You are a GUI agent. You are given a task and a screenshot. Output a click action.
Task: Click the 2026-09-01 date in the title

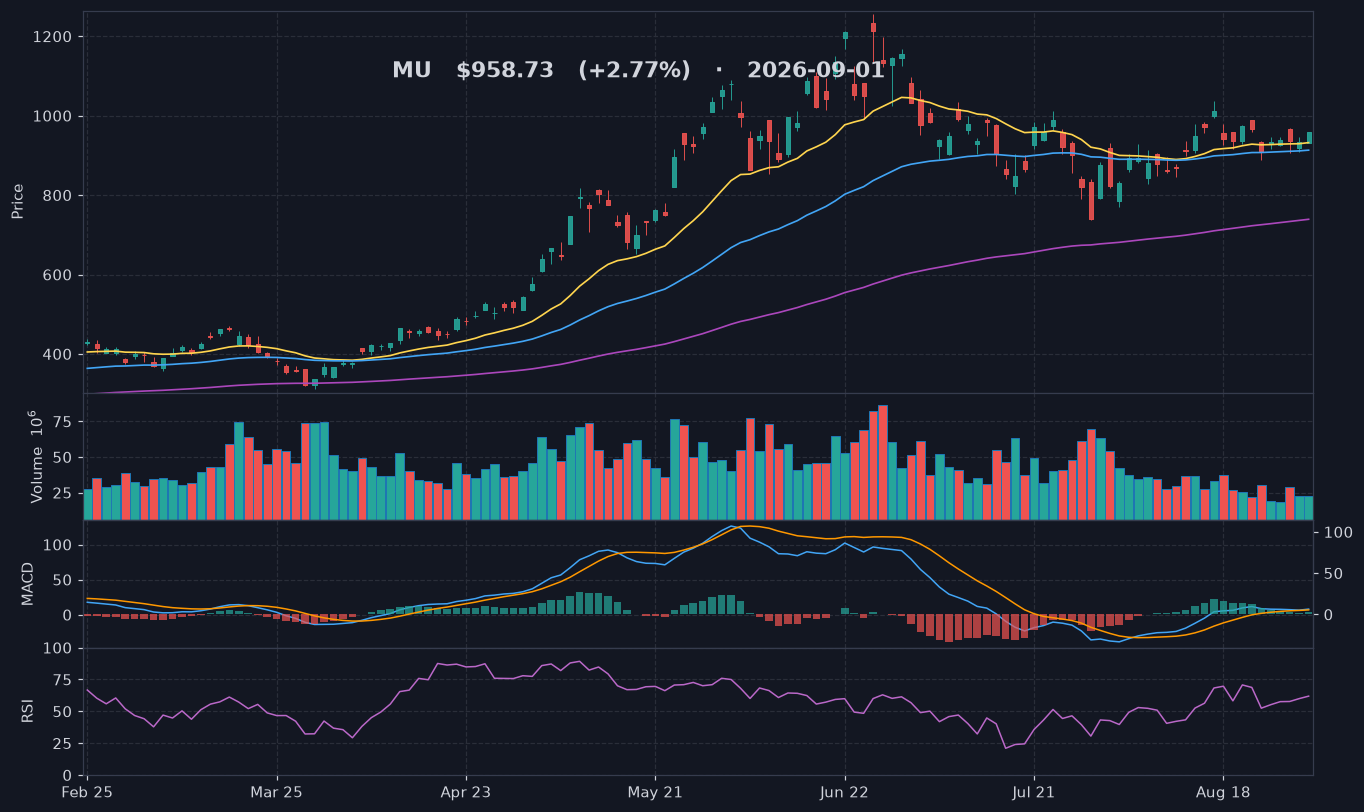(816, 71)
